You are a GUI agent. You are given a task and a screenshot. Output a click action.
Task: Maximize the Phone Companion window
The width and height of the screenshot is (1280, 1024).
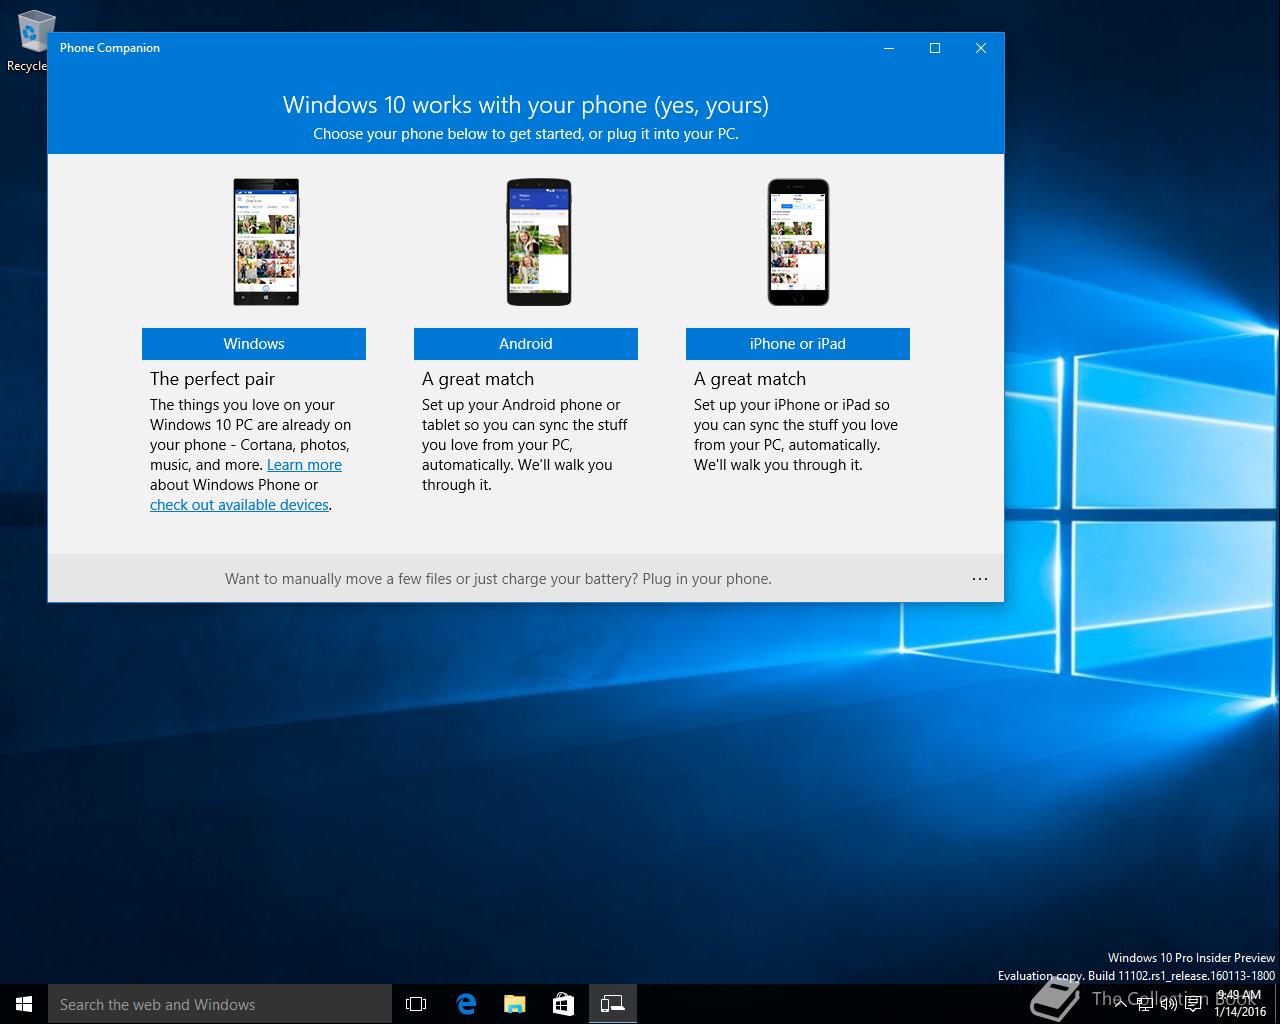pos(935,48)
